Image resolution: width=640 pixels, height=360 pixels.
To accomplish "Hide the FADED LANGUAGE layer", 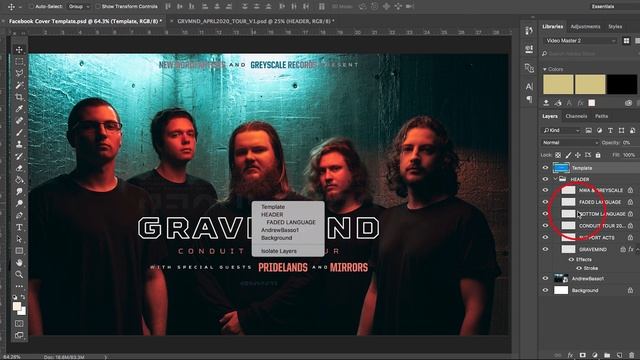I will [545, 202].
